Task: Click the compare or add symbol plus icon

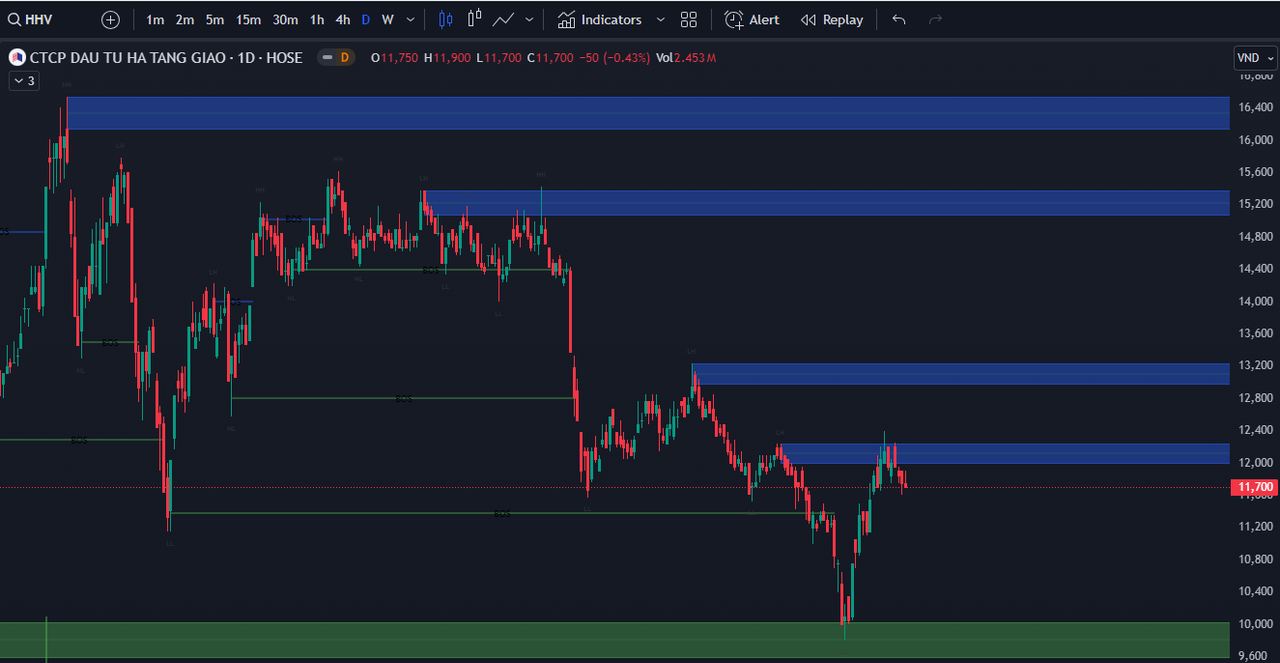Action: pos(111,19)
